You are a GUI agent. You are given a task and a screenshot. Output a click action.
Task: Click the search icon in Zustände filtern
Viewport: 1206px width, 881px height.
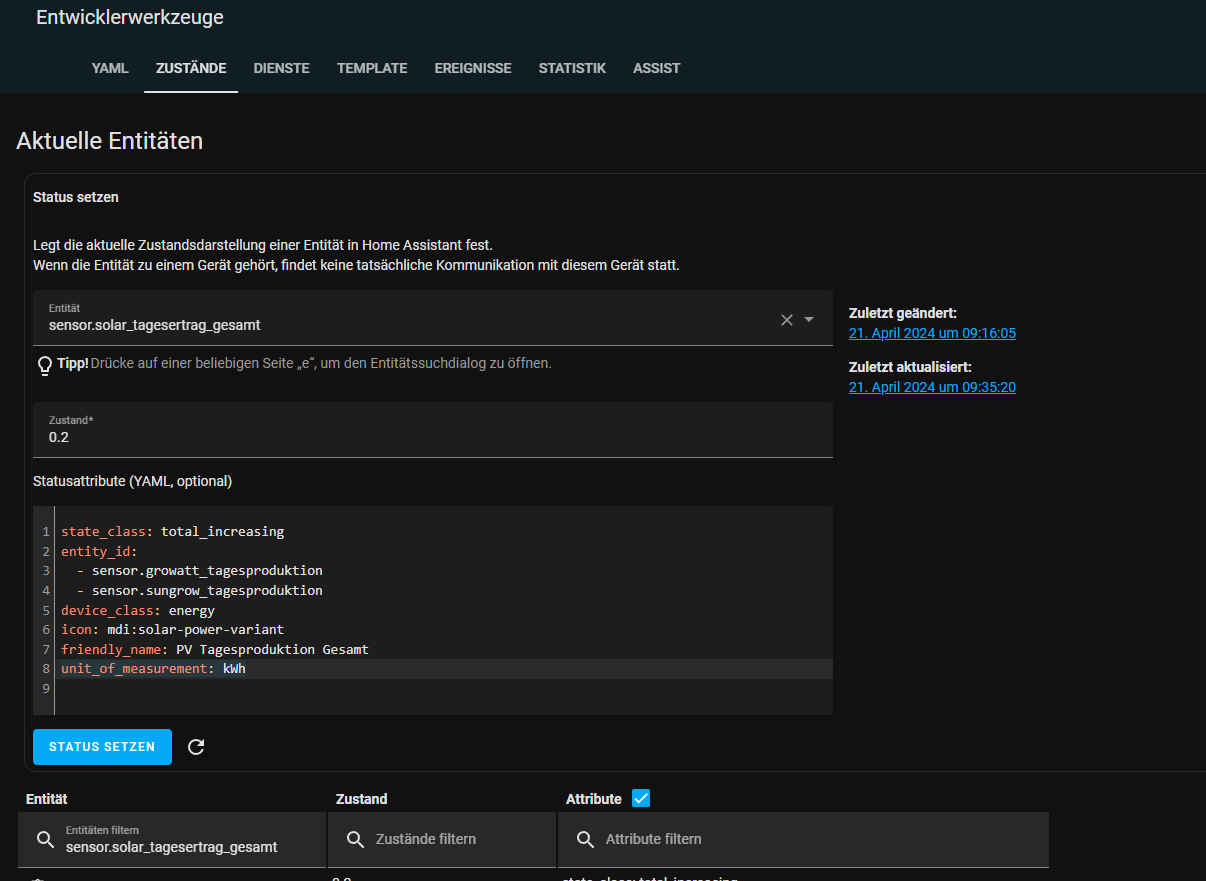pos(355,839)
